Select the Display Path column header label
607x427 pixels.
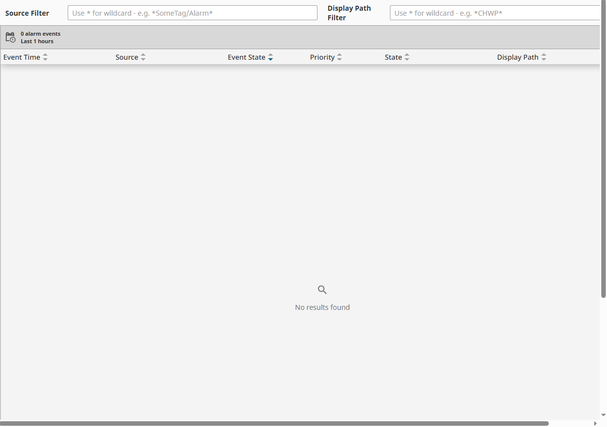point(518,57)
